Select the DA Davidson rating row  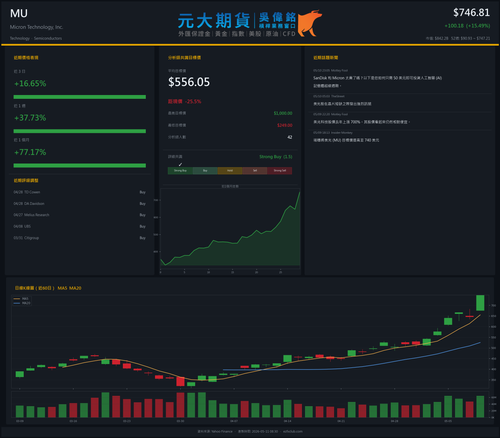[x=80, y=203]
